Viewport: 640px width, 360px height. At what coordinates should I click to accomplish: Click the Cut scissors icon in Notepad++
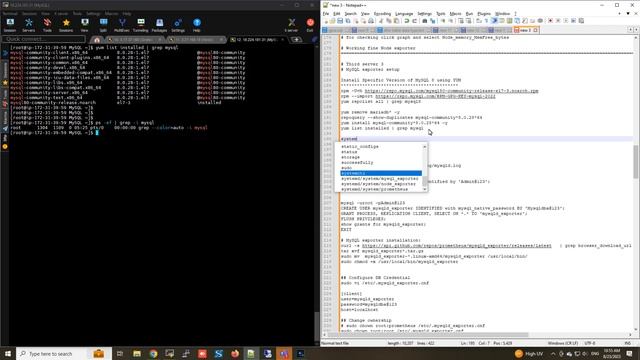click(381, 21)
